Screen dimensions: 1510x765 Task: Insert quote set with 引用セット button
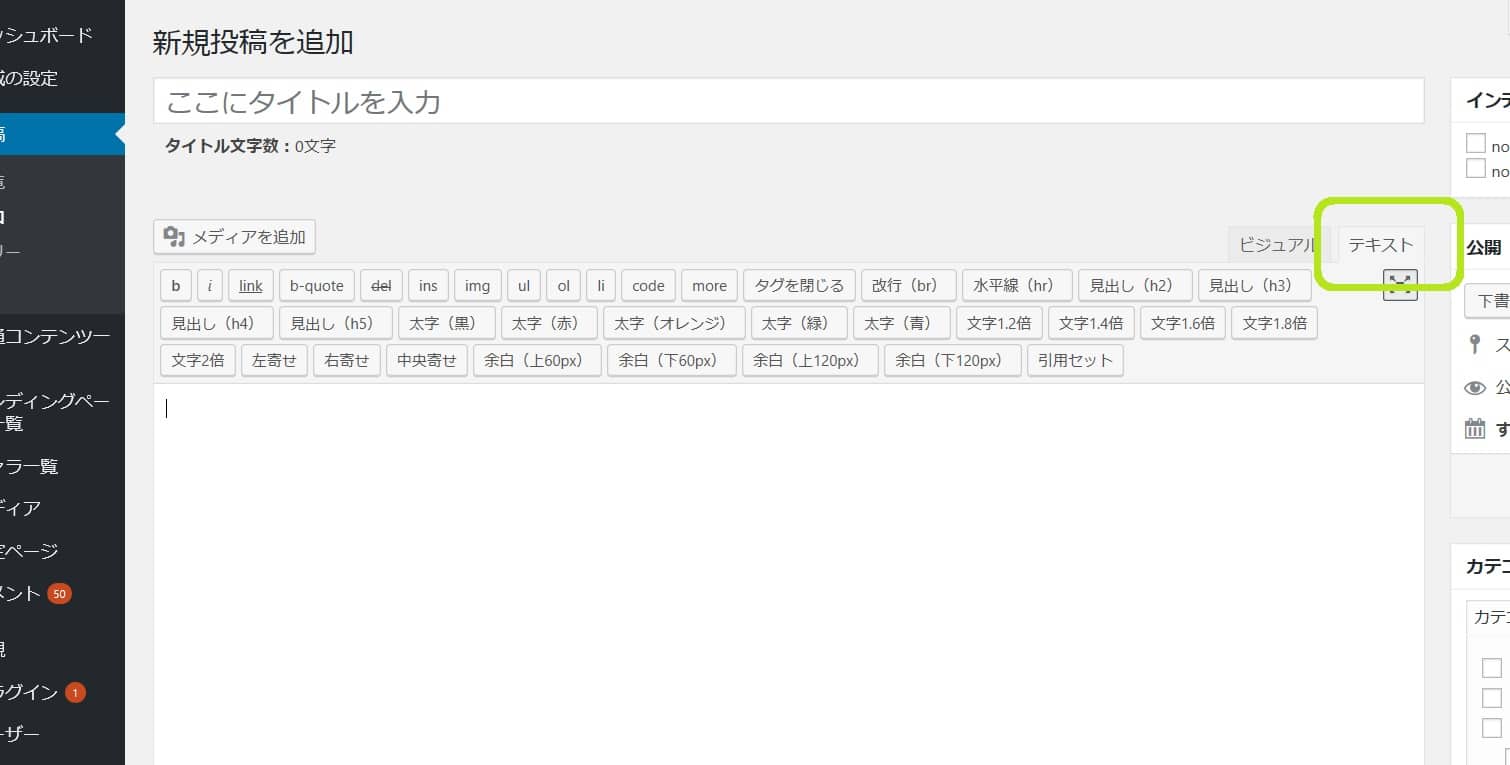point(1075,360)
